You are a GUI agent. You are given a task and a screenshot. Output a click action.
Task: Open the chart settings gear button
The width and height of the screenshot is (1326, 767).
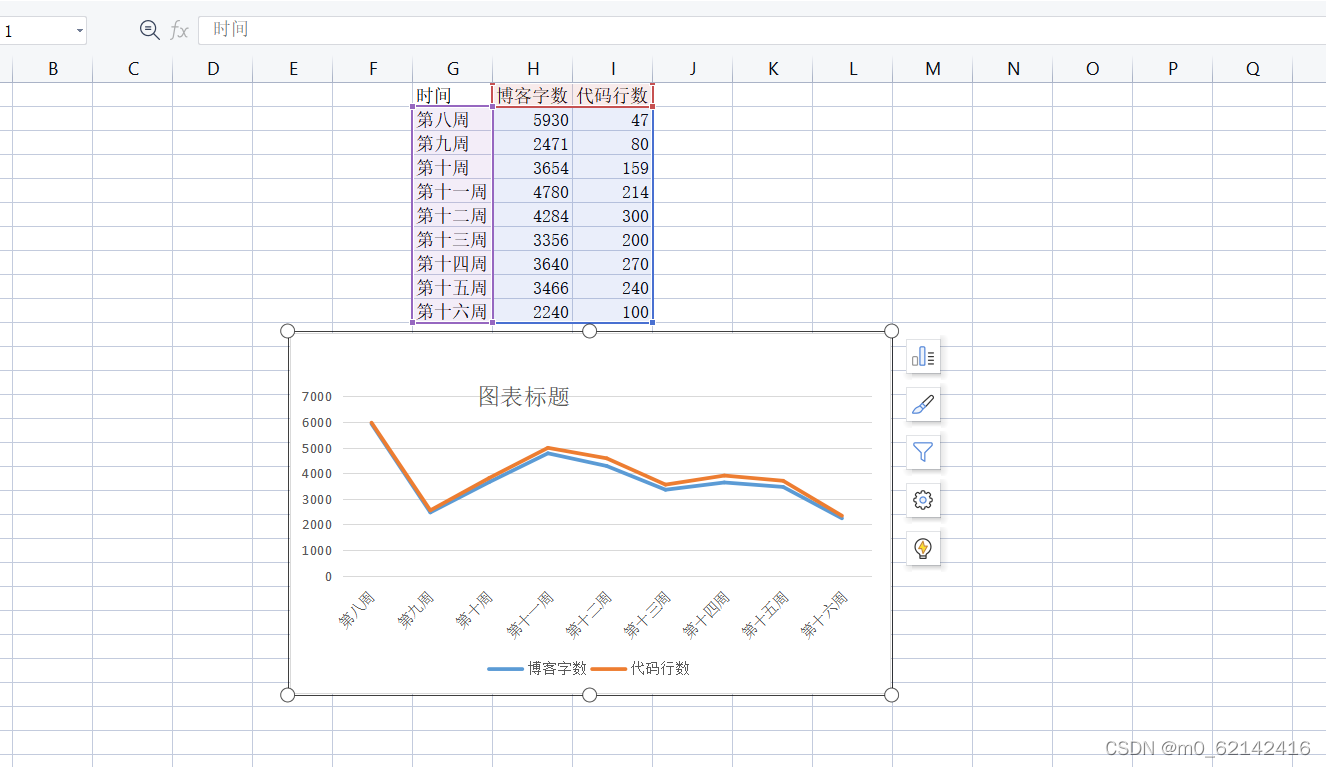click(x=923, y=500)
